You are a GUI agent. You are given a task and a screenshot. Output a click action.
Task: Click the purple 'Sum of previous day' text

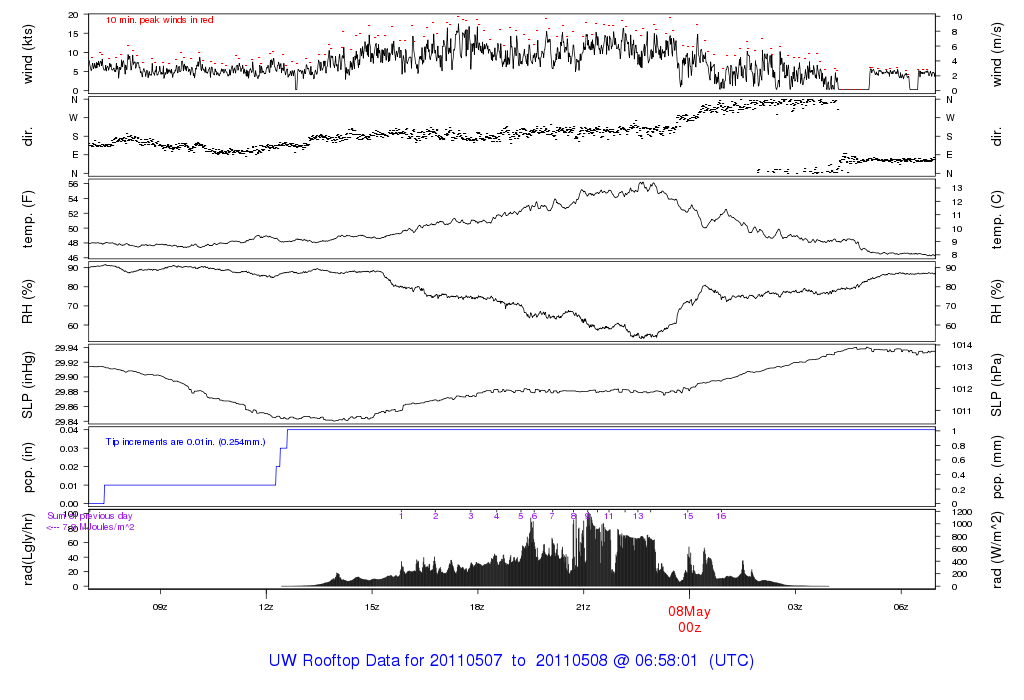(x=89, y=516)
